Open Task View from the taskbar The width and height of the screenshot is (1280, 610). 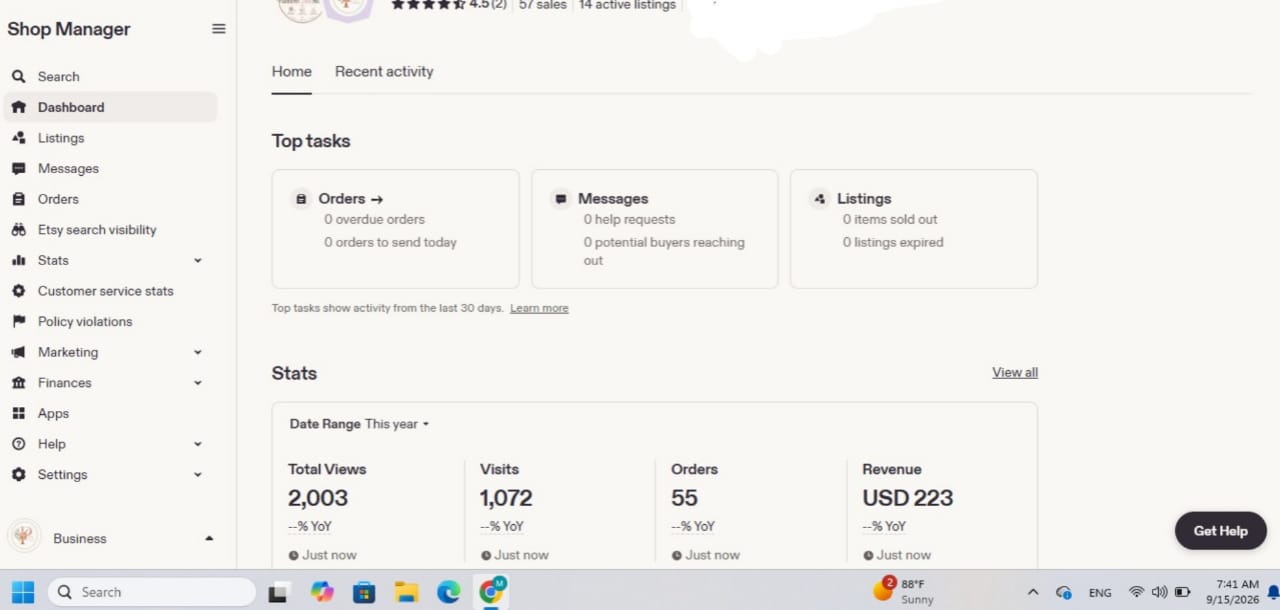(x=280, y=592)
